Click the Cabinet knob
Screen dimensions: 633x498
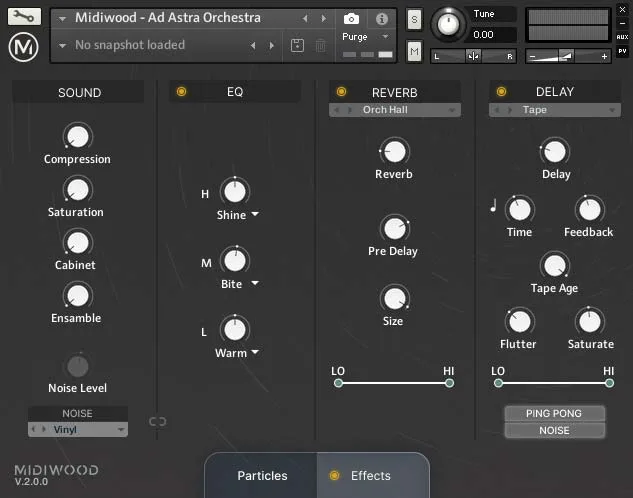tap(78, 243)
